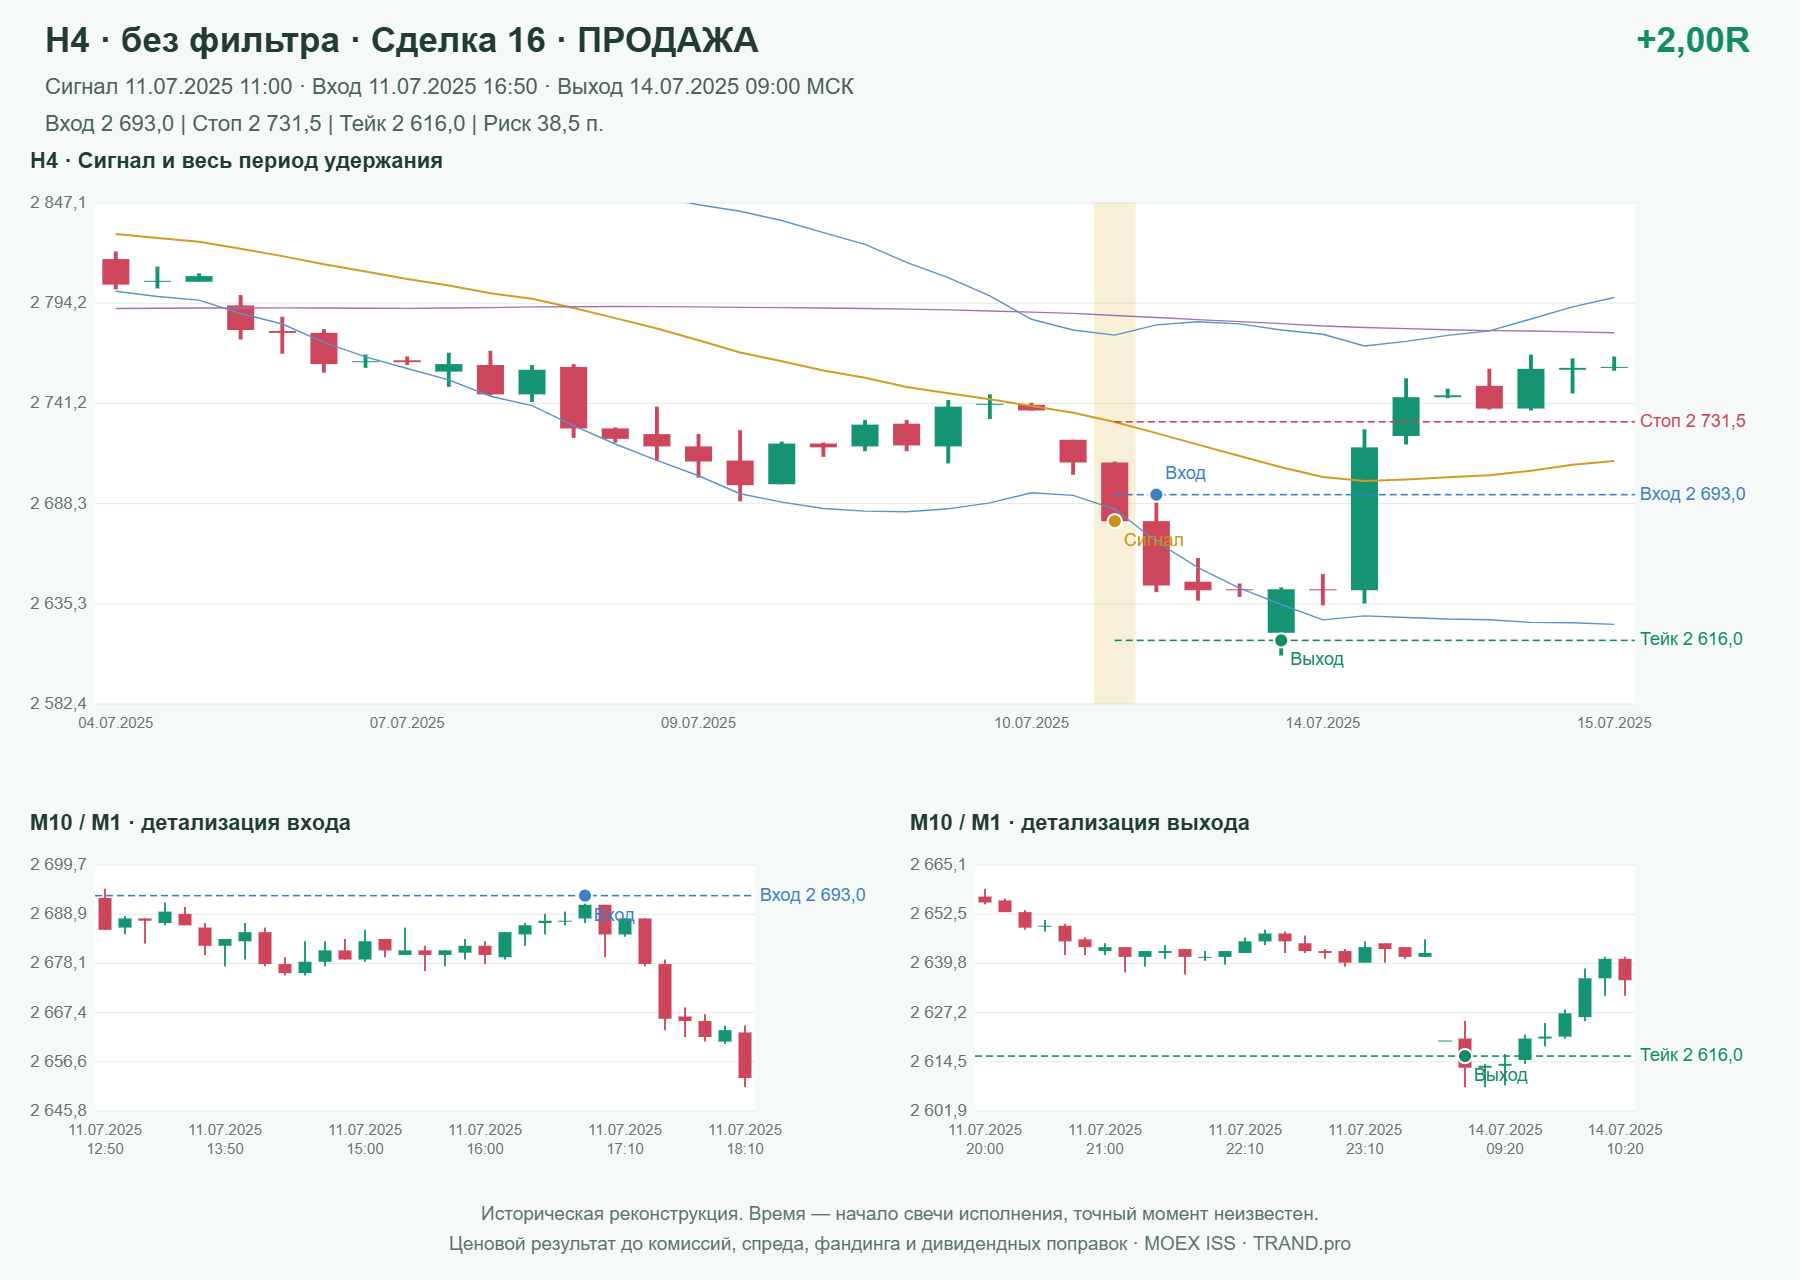Click the Стоп 2 731,5 level label
Viewport: 1800px width, 1280px height.
click(1693, 421)
